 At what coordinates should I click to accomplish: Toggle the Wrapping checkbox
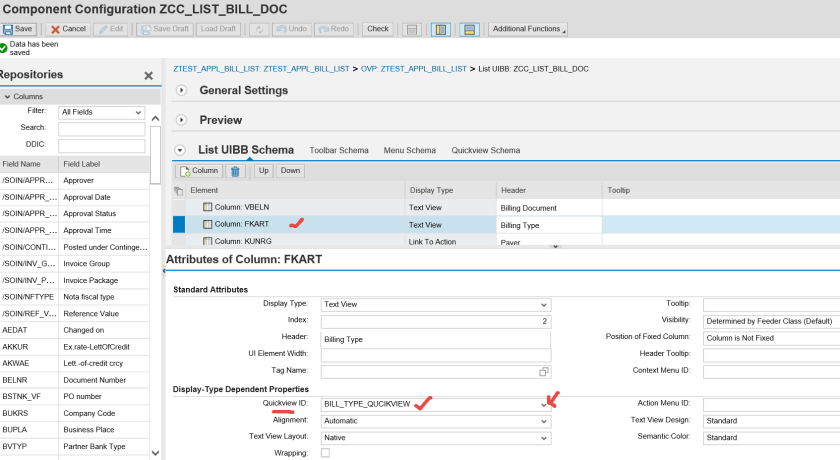(x=325, y=453)
